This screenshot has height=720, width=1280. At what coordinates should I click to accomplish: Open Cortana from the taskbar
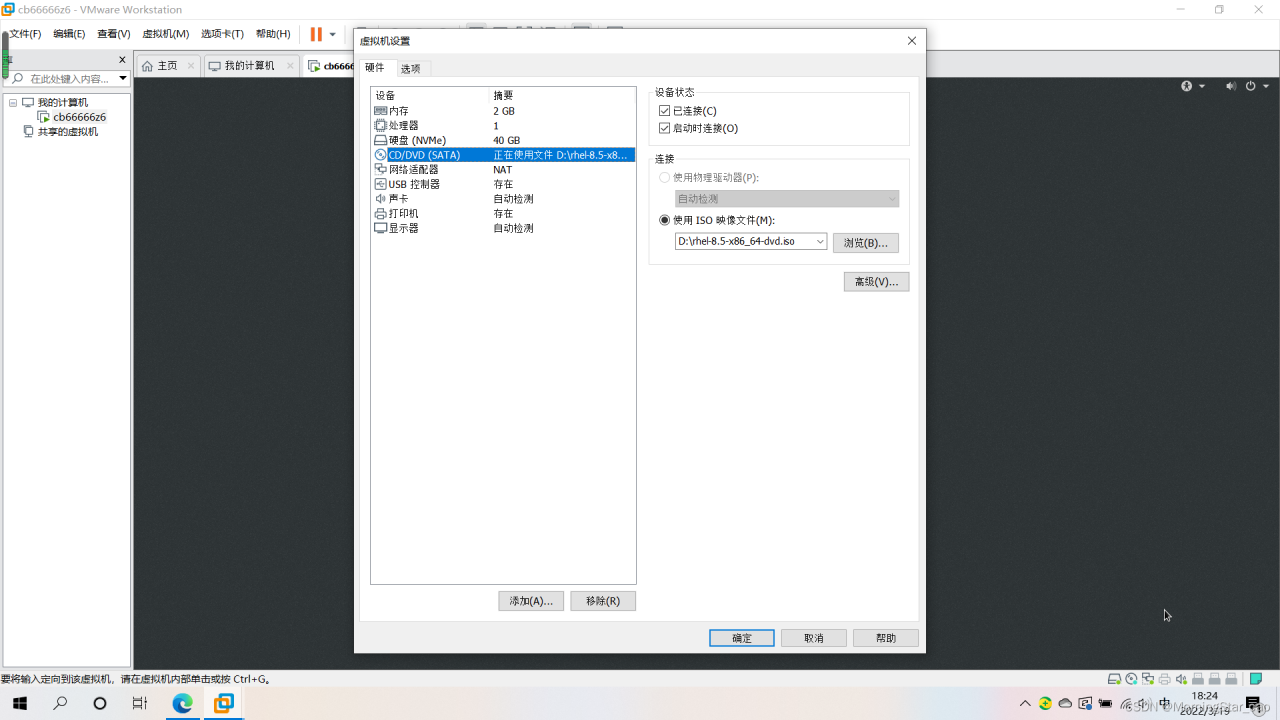100,703
